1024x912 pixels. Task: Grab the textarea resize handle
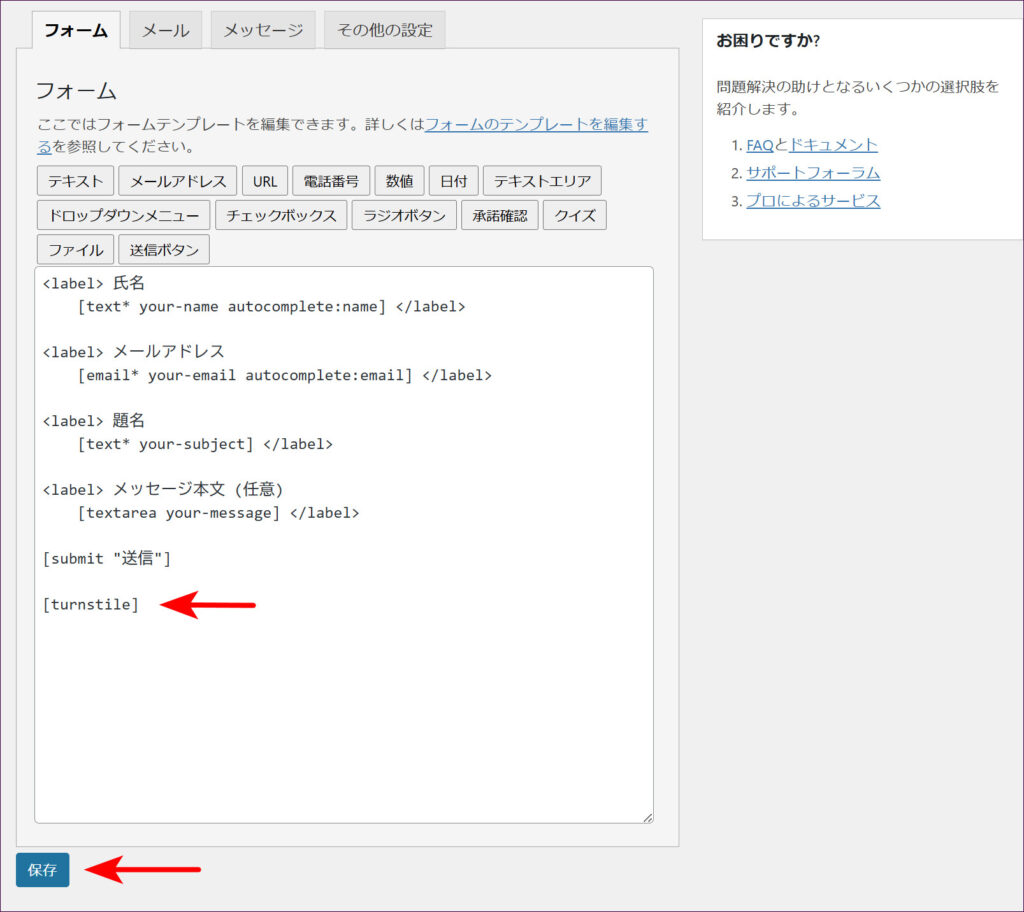pyautogui.click(x=647, y=817)
